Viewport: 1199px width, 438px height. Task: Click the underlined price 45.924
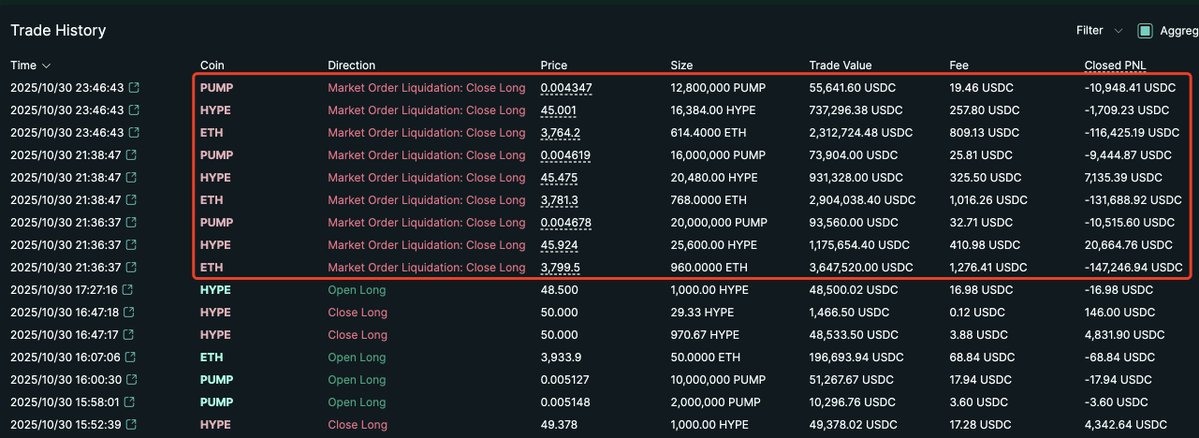[x=559, y=245]
